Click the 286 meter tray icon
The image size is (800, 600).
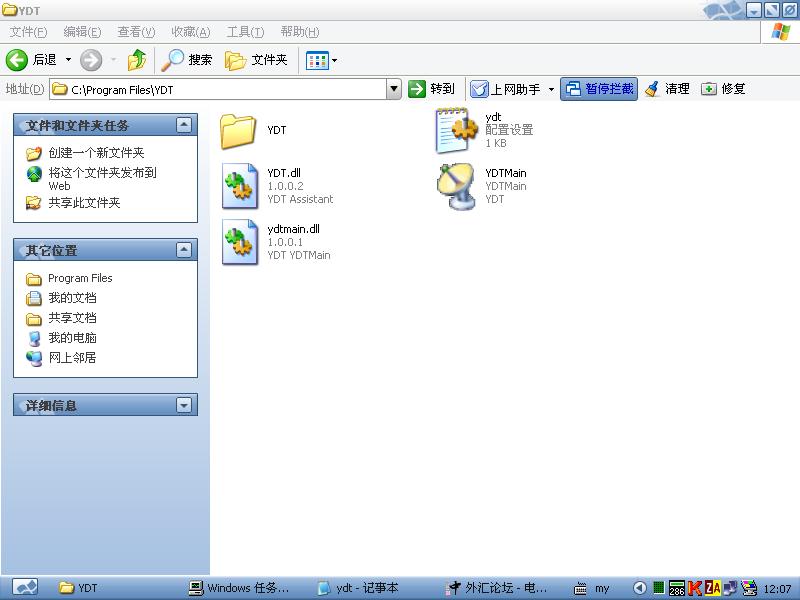coord(677,588)
